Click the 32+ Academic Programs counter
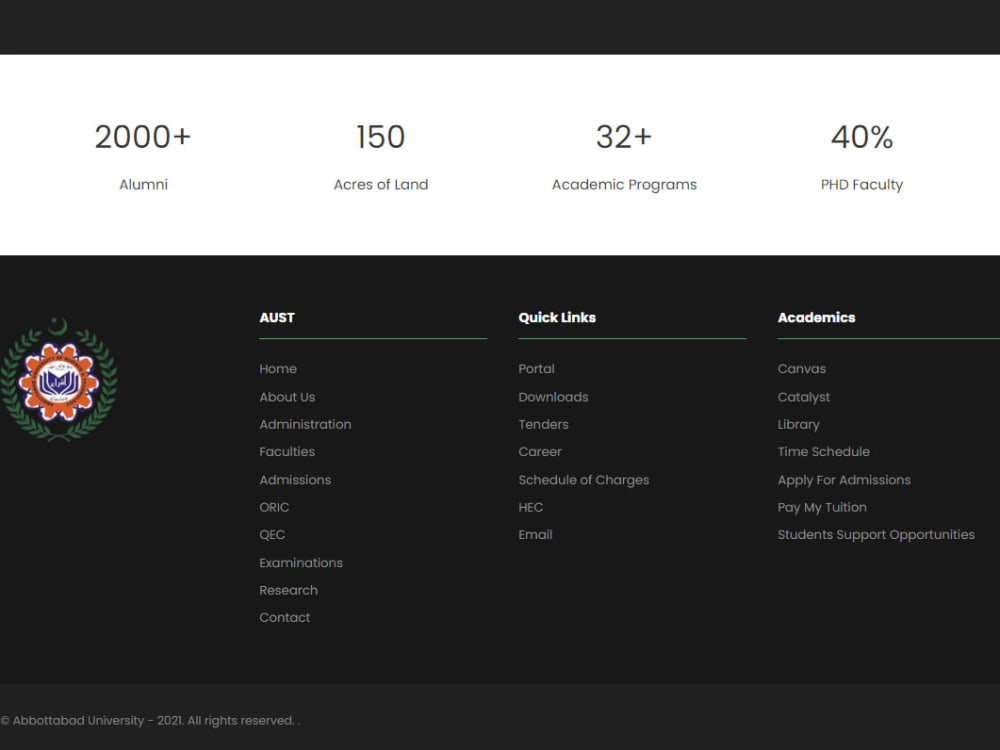This screenshot has width=1000, height=750. click(624, 156)
